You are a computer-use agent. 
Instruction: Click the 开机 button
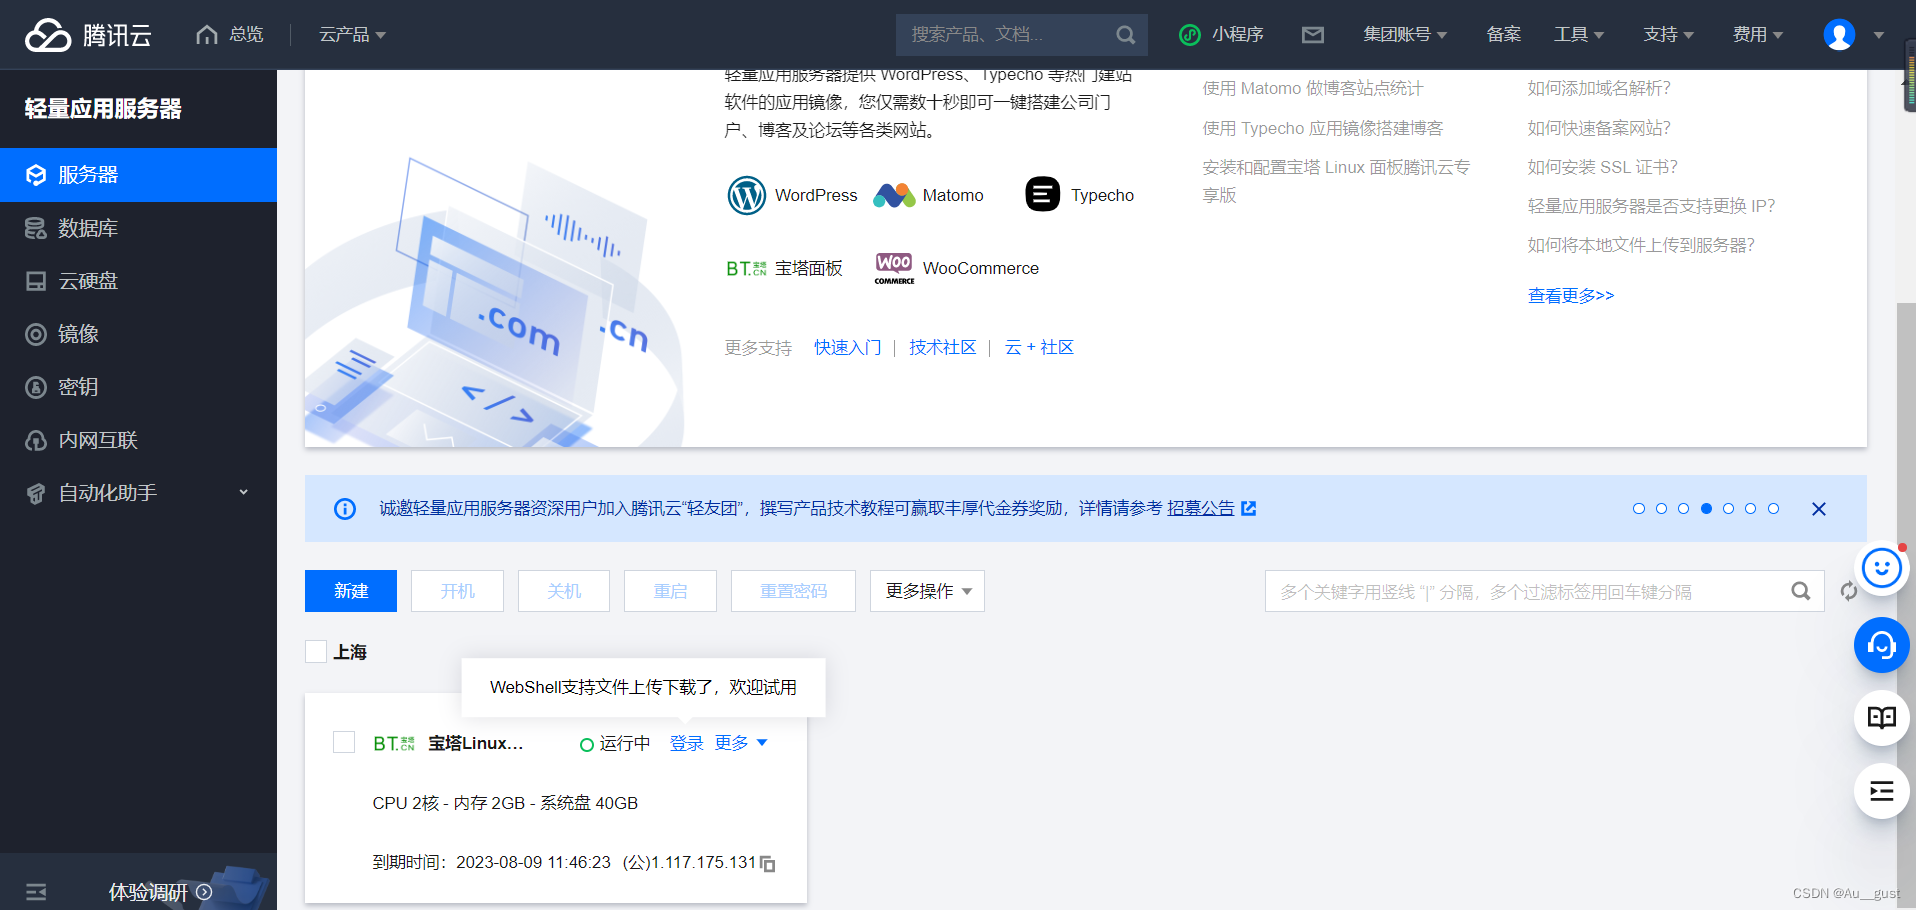[457, 591]
